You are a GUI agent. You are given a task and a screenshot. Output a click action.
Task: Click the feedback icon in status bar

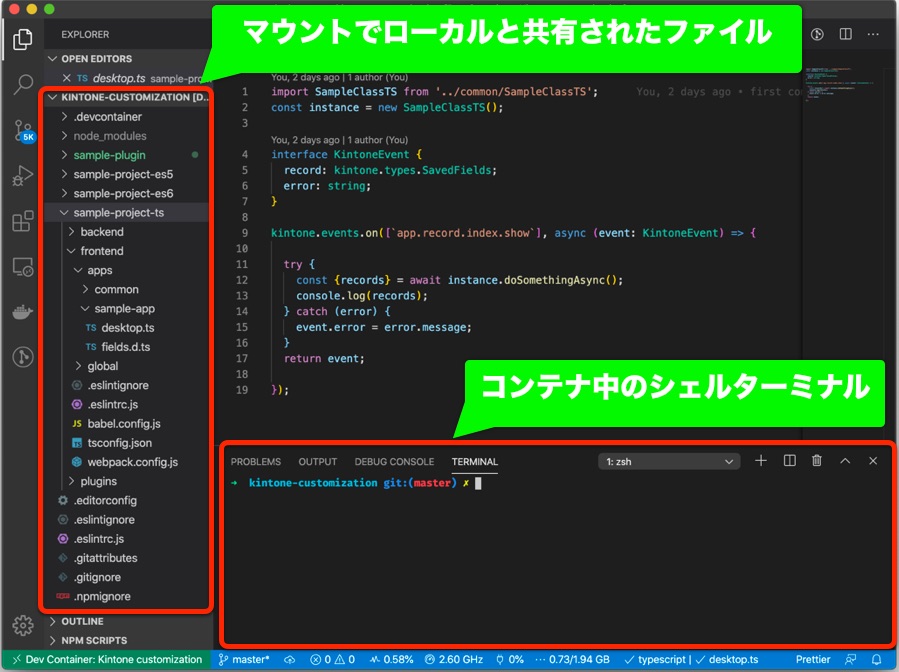851,659
